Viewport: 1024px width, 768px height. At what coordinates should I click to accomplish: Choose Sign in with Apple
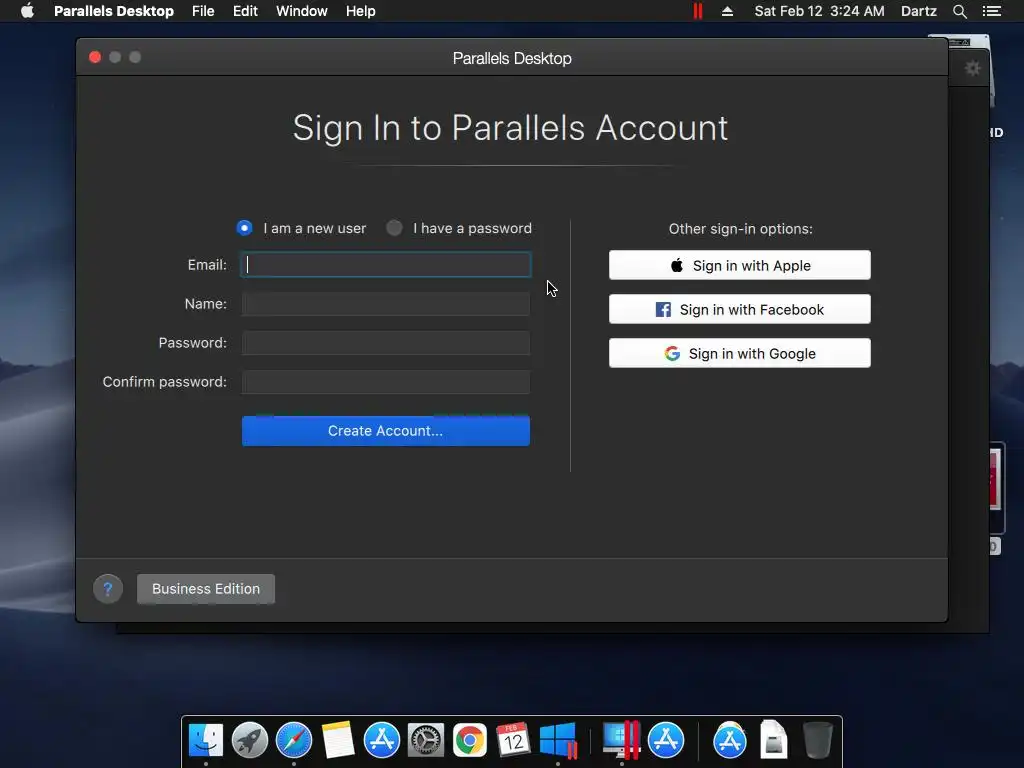(x=739, y=265)
